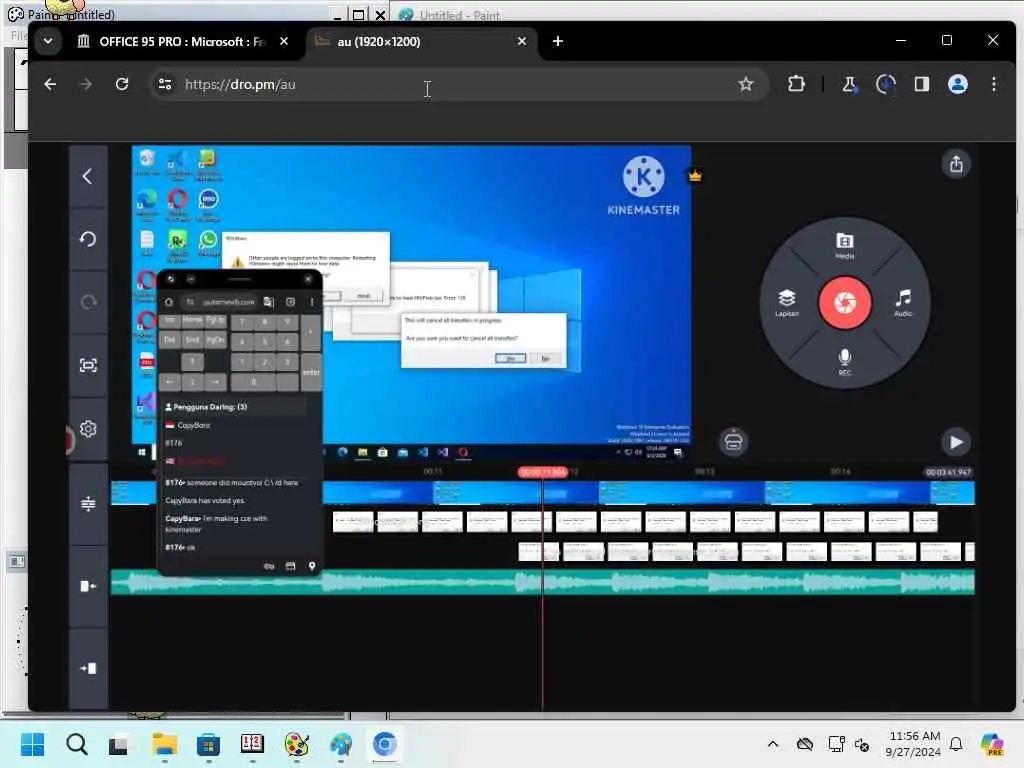
Task: Open the Media browser in the wheel
Action: (x=844, y=245)
